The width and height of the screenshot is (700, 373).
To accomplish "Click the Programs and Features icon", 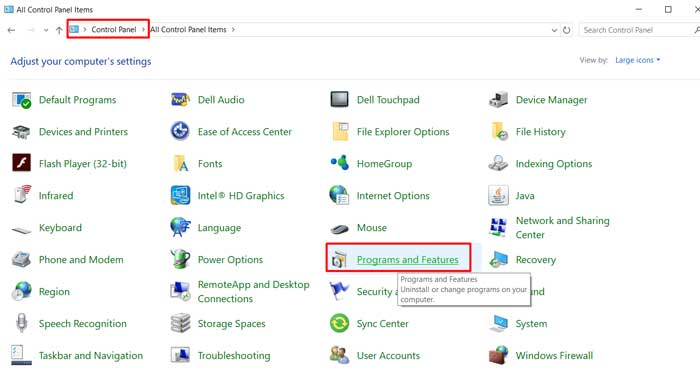I will pos(339,260).
